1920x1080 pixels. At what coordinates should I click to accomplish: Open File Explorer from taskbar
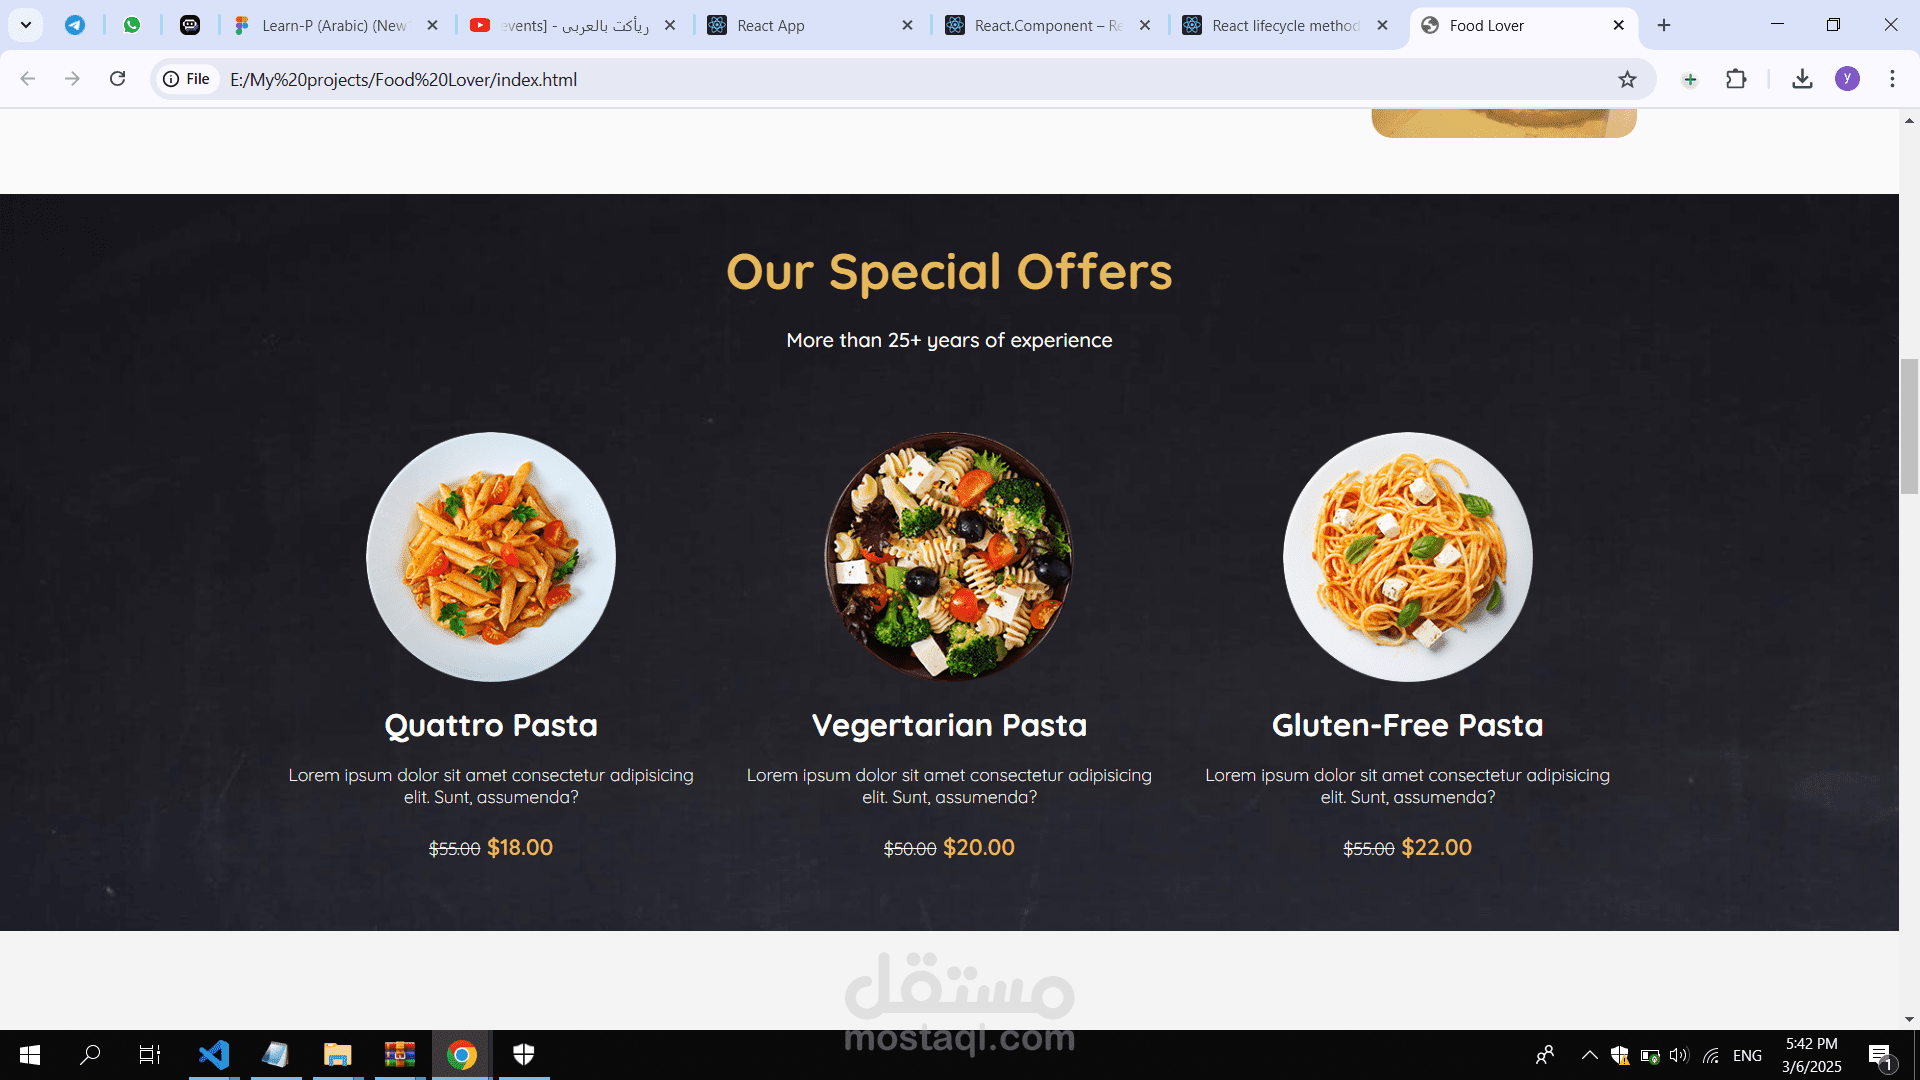[x=337, y=1055]
